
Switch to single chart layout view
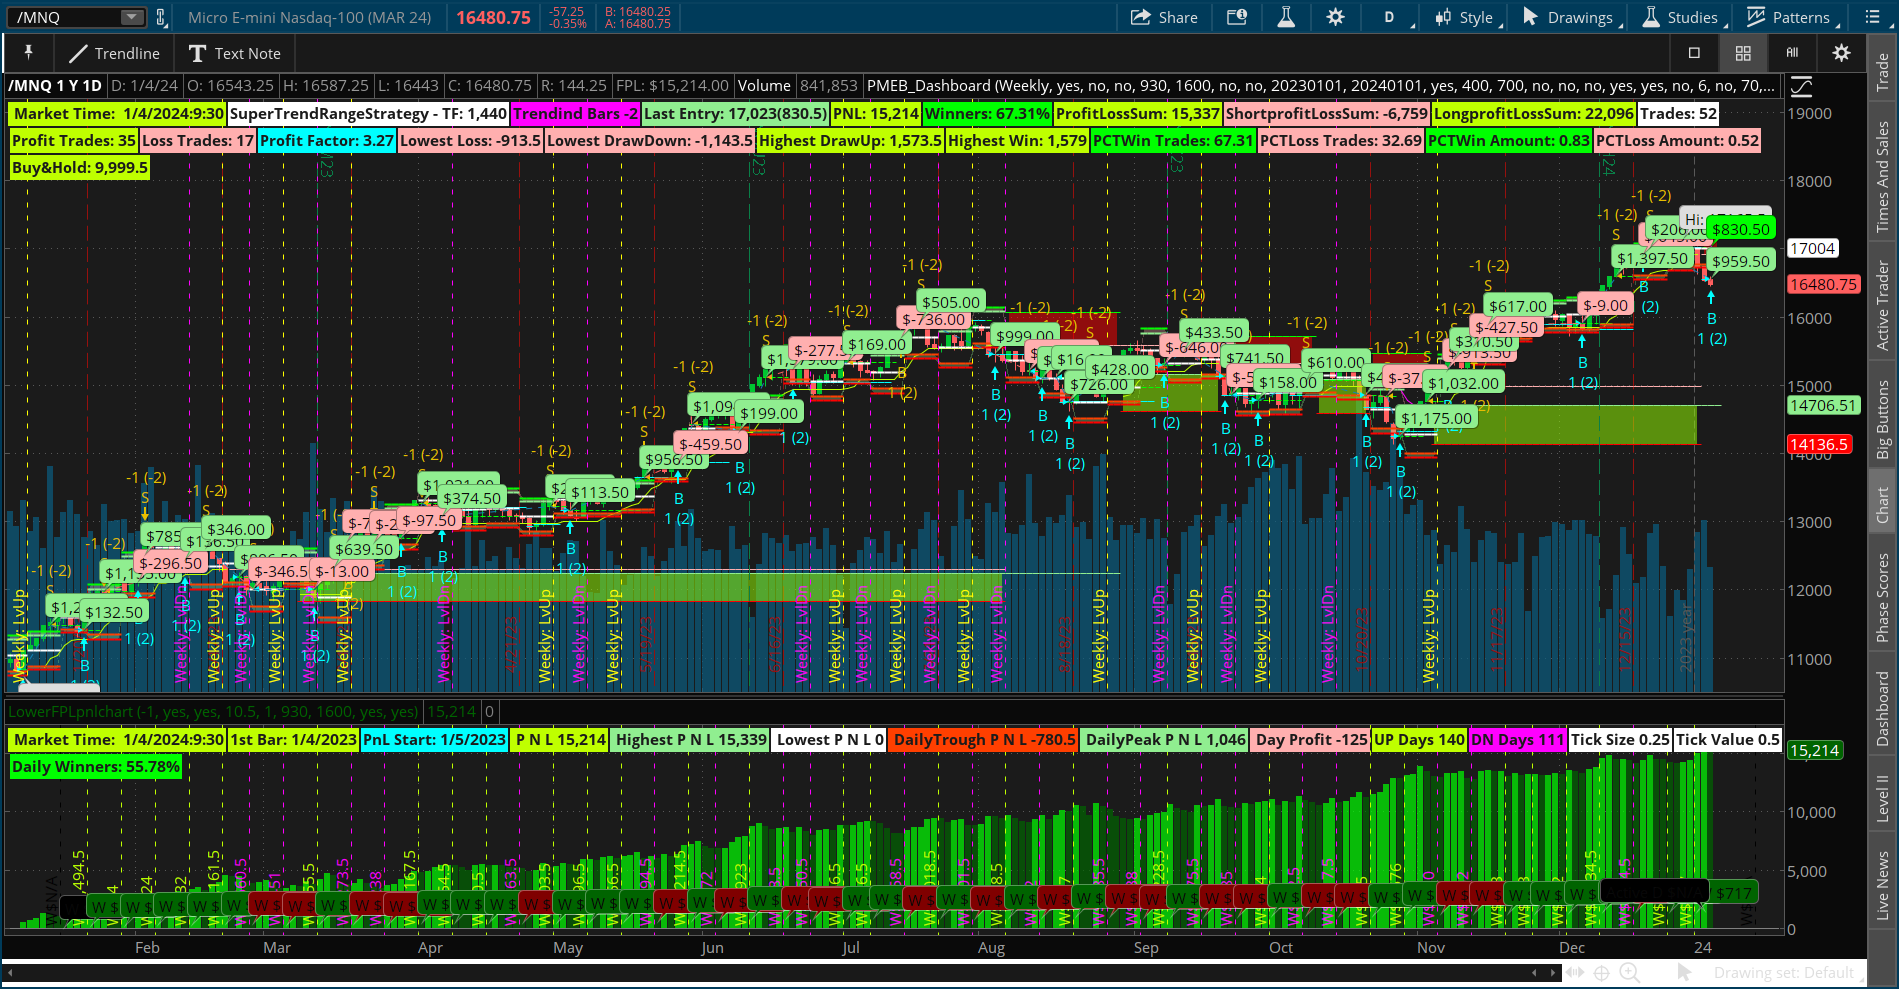coord(1694,53)
